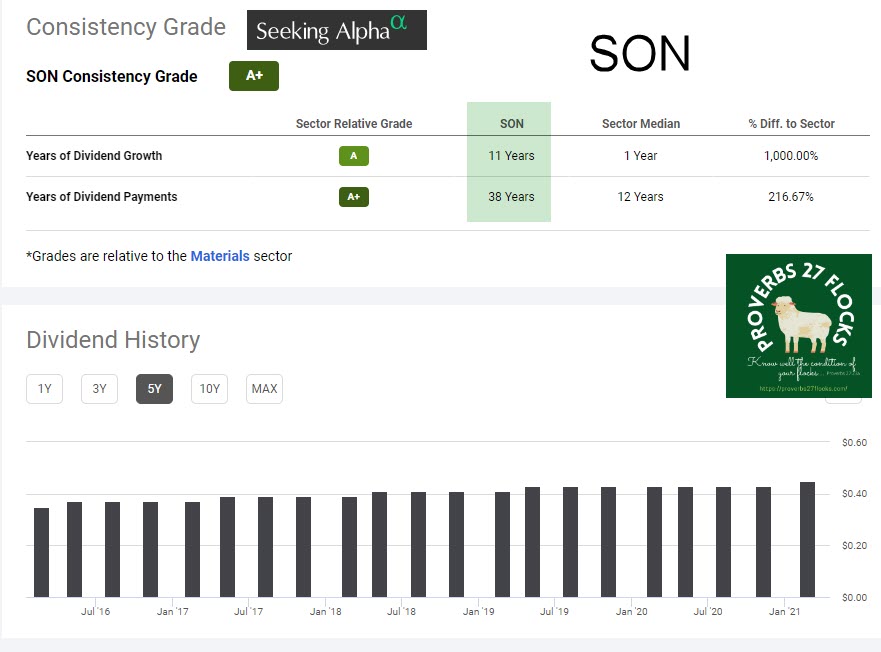881x652 pixels.
Task: Show MAX dividend history range
Action: [264, 389]
